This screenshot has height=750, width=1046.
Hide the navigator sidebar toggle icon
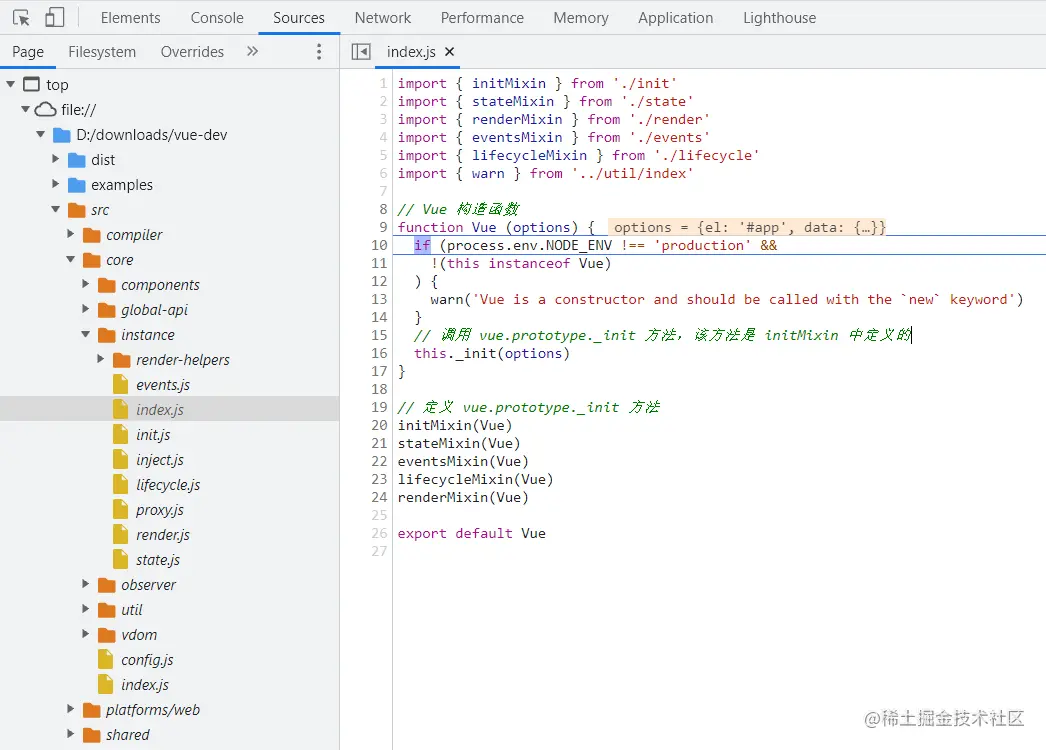361,51
